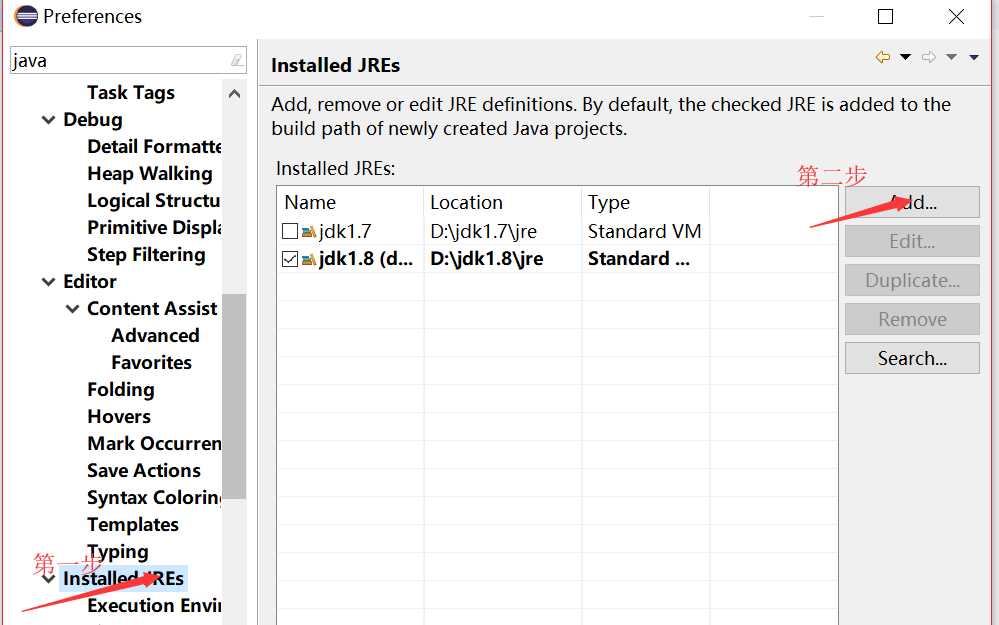
Task: Click the forward navigation arrow icon
Action: tap(928, 57)
